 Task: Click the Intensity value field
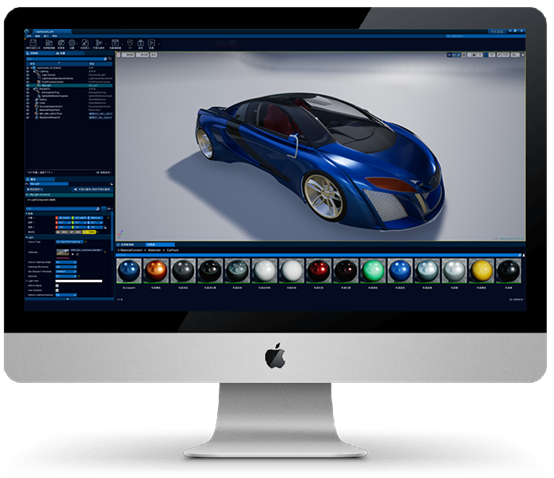[66, 276]
